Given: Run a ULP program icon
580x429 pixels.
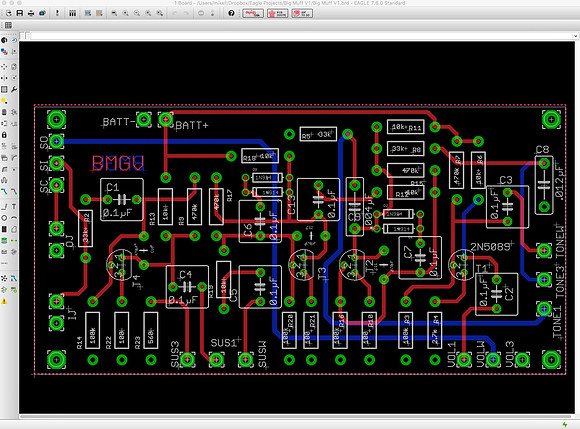Looking at the screenshot, I should tap(99, 13).
